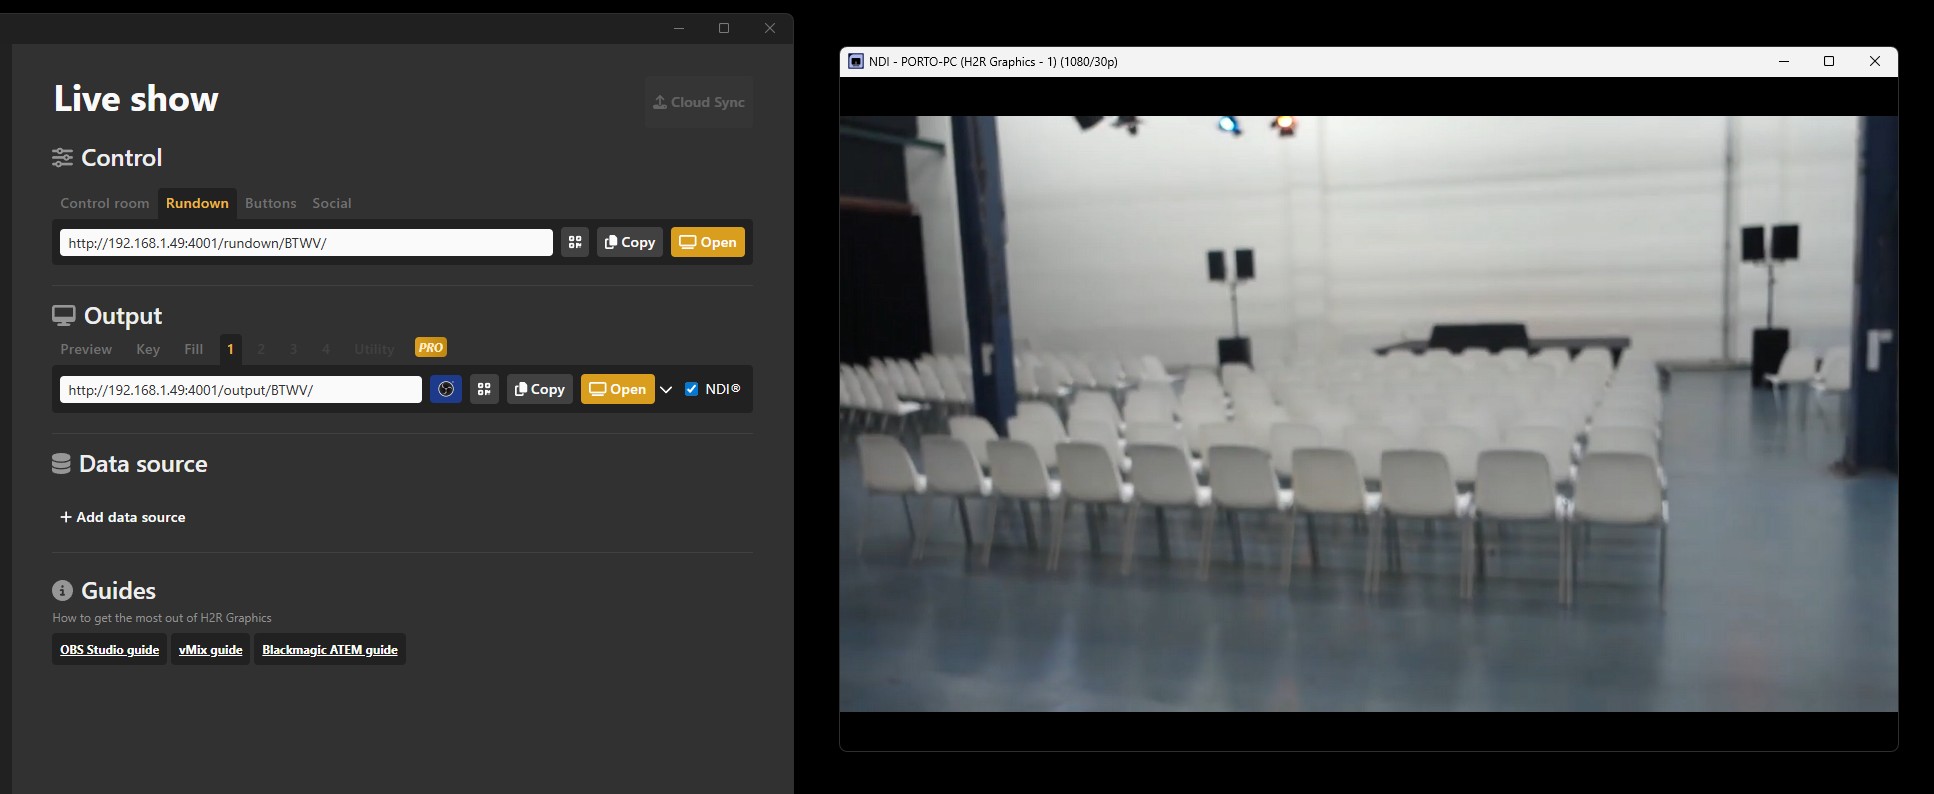Click the 'Live show' heading text
The width and height of the screenshot is (1934, 794).
[136, 99]
